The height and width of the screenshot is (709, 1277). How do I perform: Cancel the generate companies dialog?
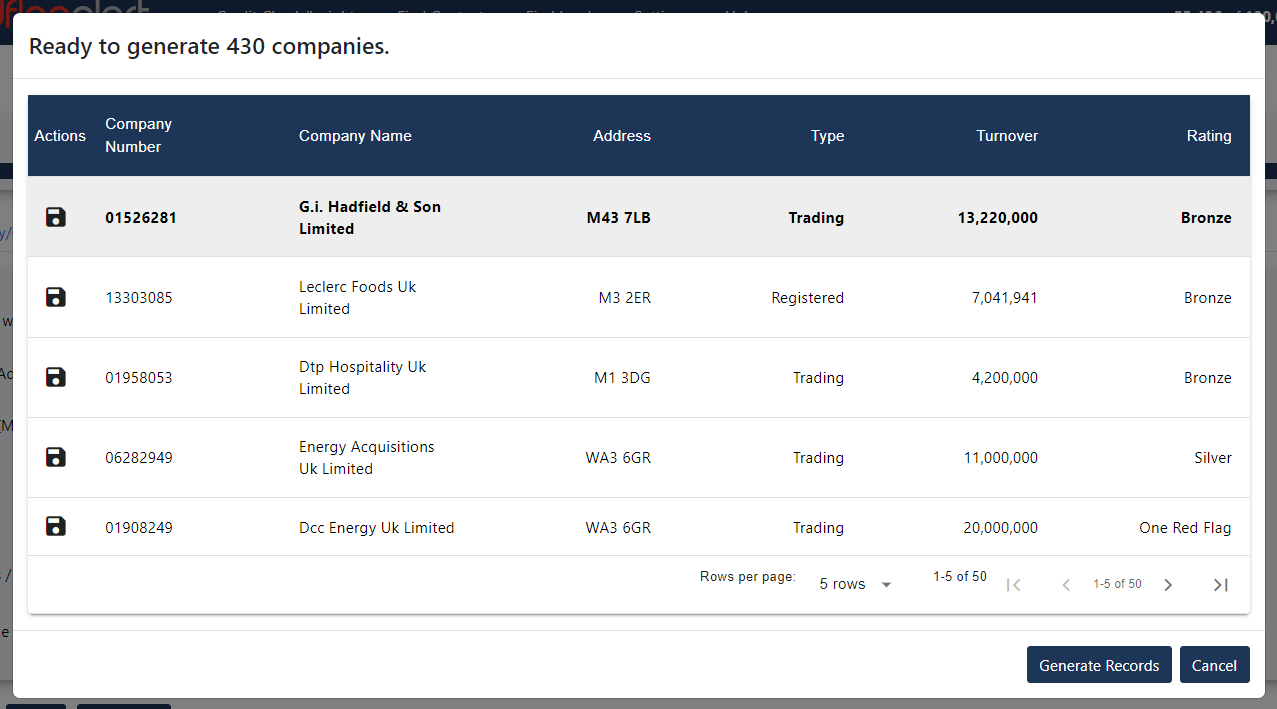(1214, 665)
